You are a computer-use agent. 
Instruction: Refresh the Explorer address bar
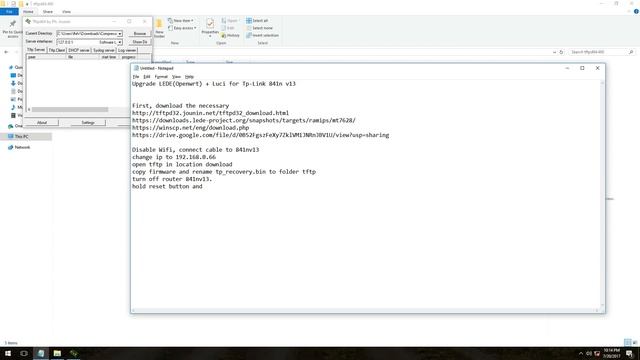(561, 52)
